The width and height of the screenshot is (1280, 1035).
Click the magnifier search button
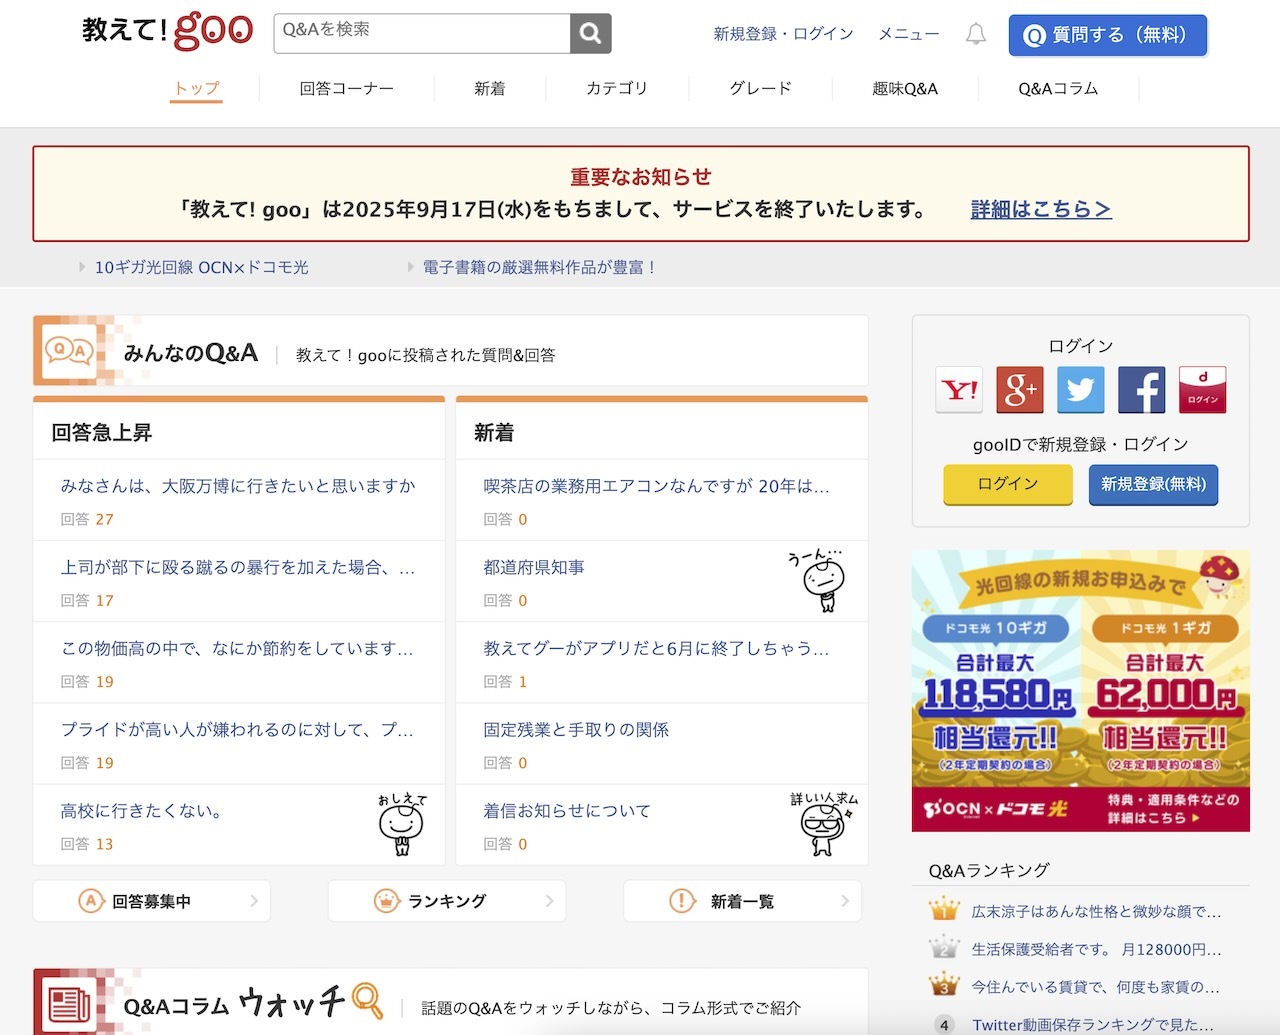coord(591,33)
